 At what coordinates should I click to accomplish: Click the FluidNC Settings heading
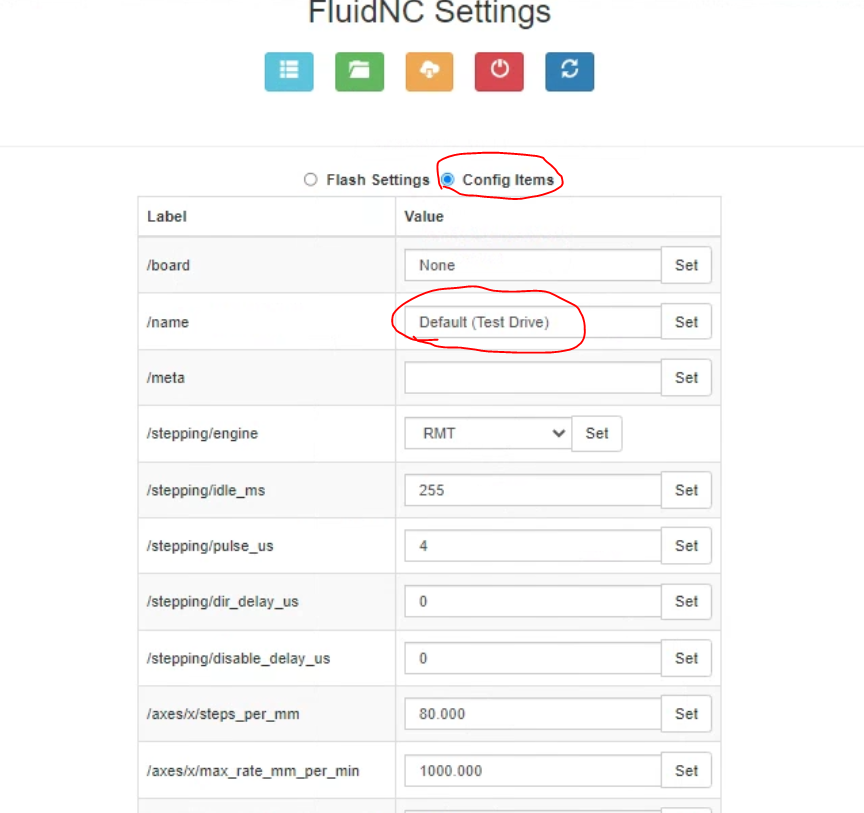click(x=429, y=12)
